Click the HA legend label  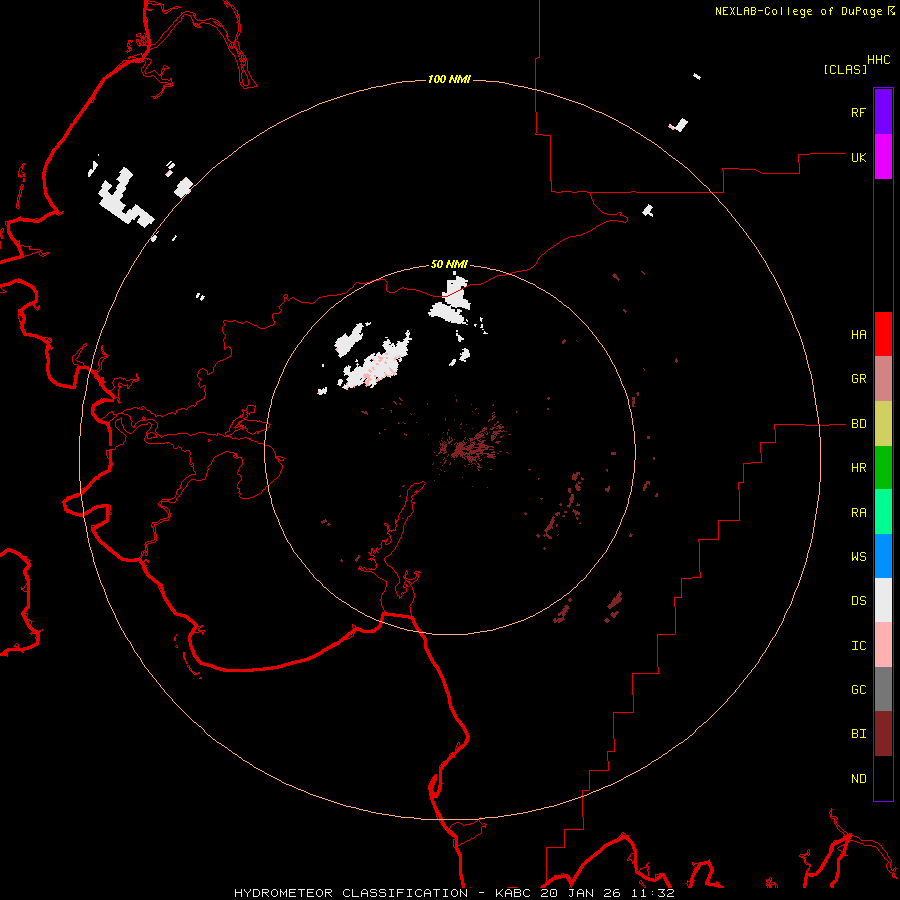[858, 335]
